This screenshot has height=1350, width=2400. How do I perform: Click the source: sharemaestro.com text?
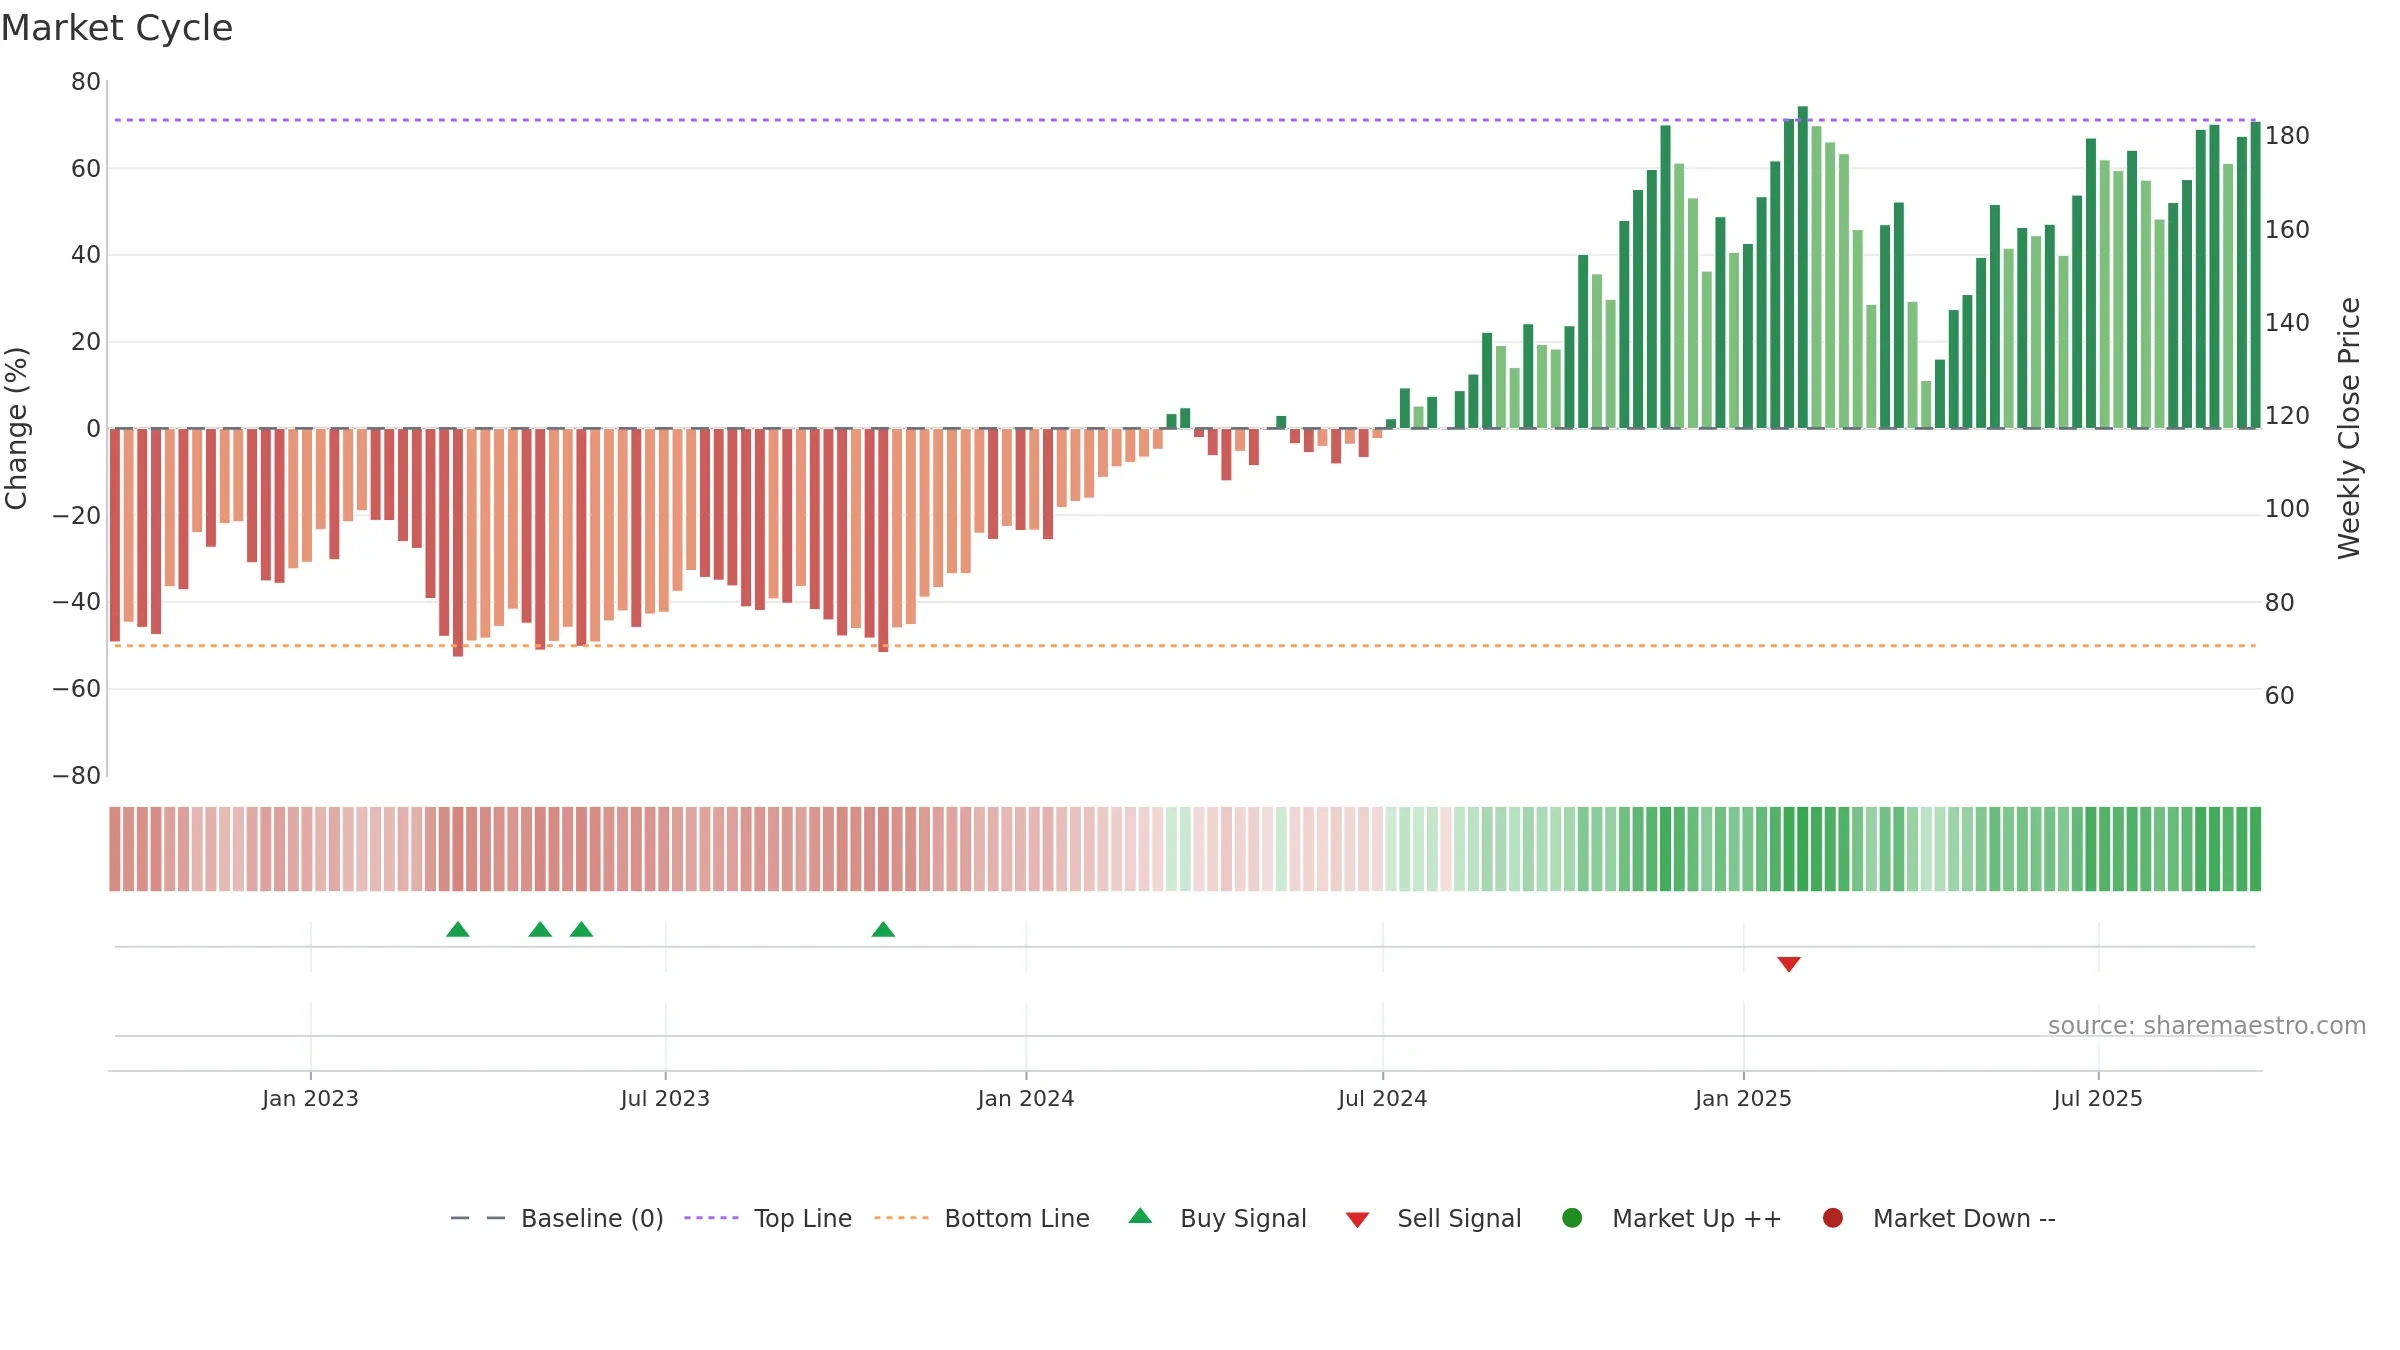tap(2207, 1025)
